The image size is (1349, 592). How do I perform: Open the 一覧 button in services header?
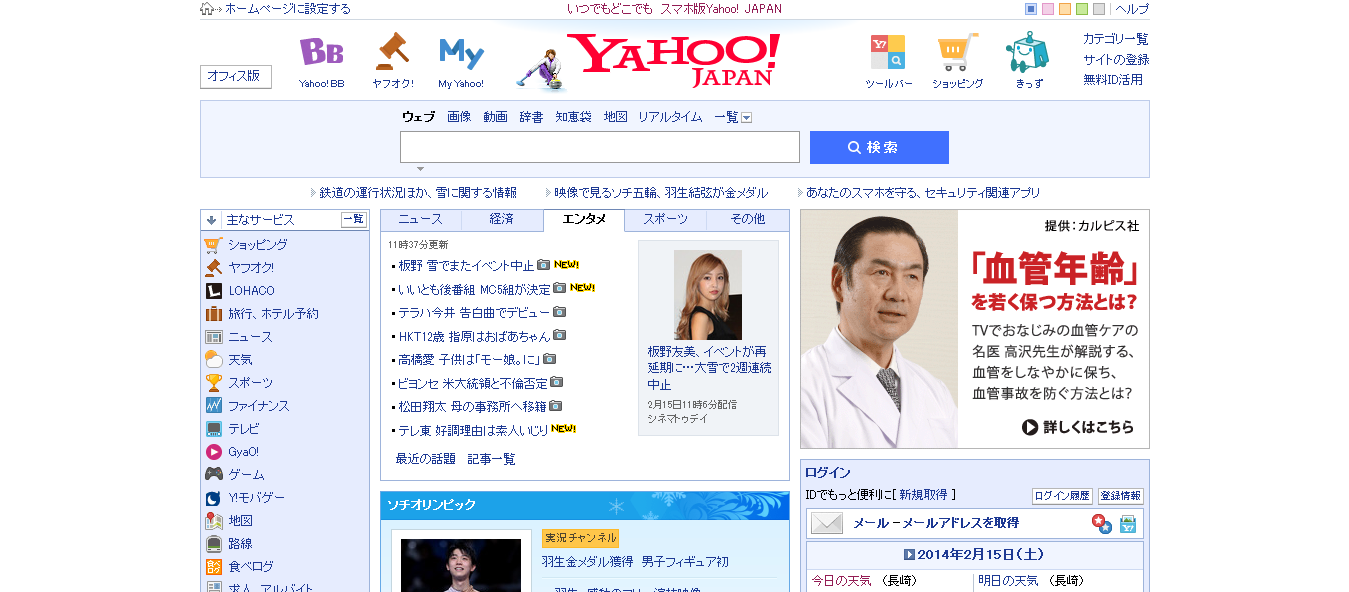click(354, 220)
